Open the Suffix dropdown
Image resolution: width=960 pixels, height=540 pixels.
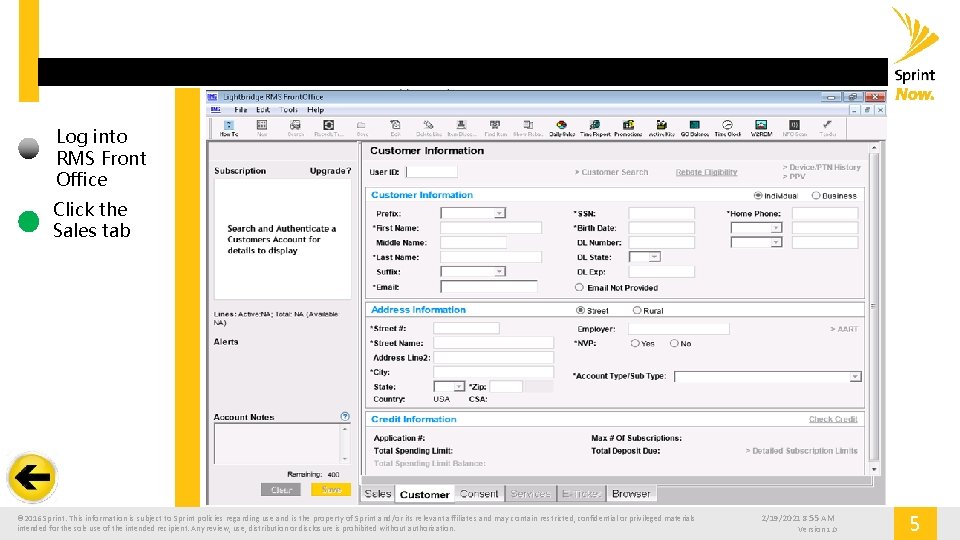(x=473, y=271)
